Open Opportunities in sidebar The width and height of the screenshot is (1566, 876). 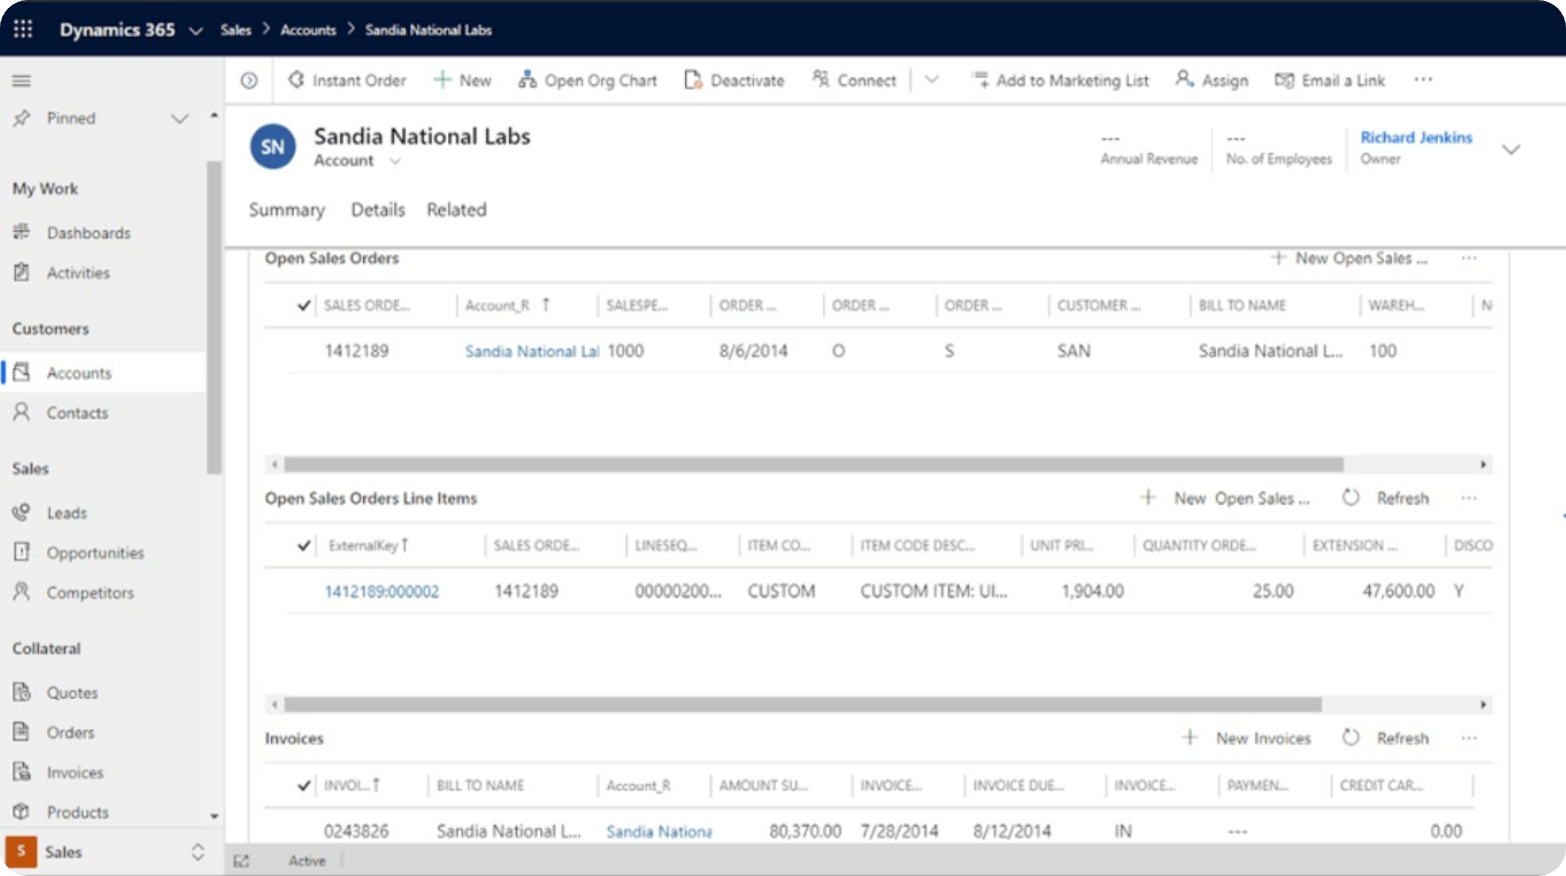point(95,552)
